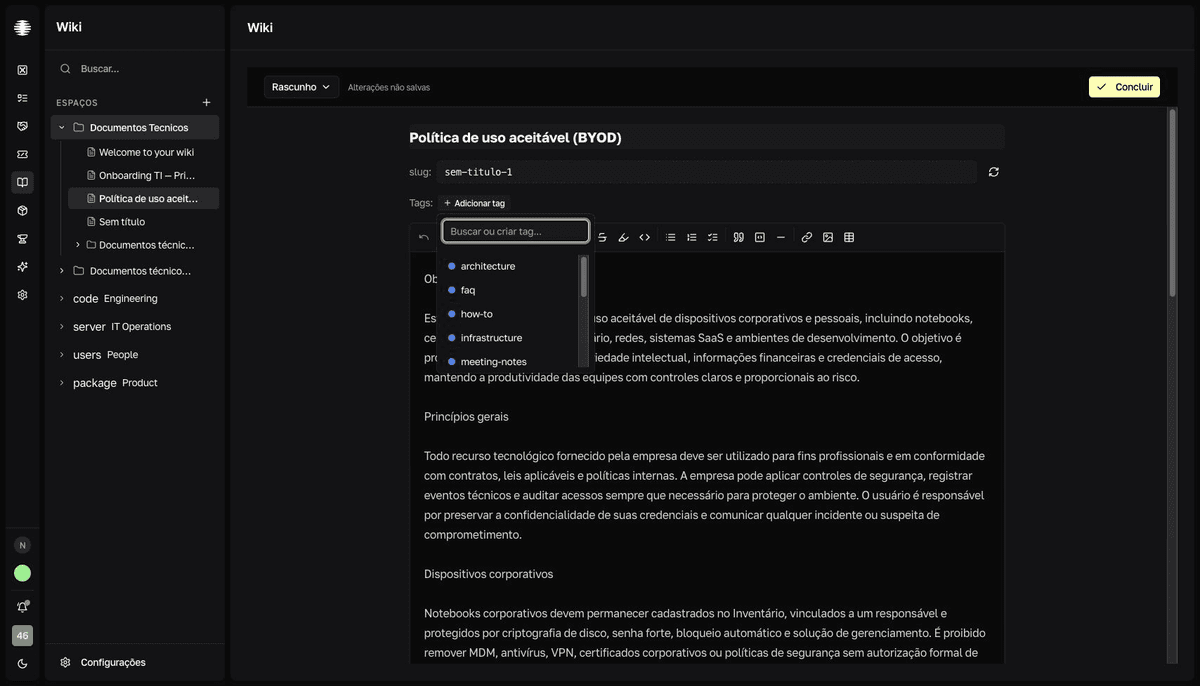Viewport: 1200px width, 686px height.
Task: Click the slug field sem-titulo-1
Action: (706, 172)
